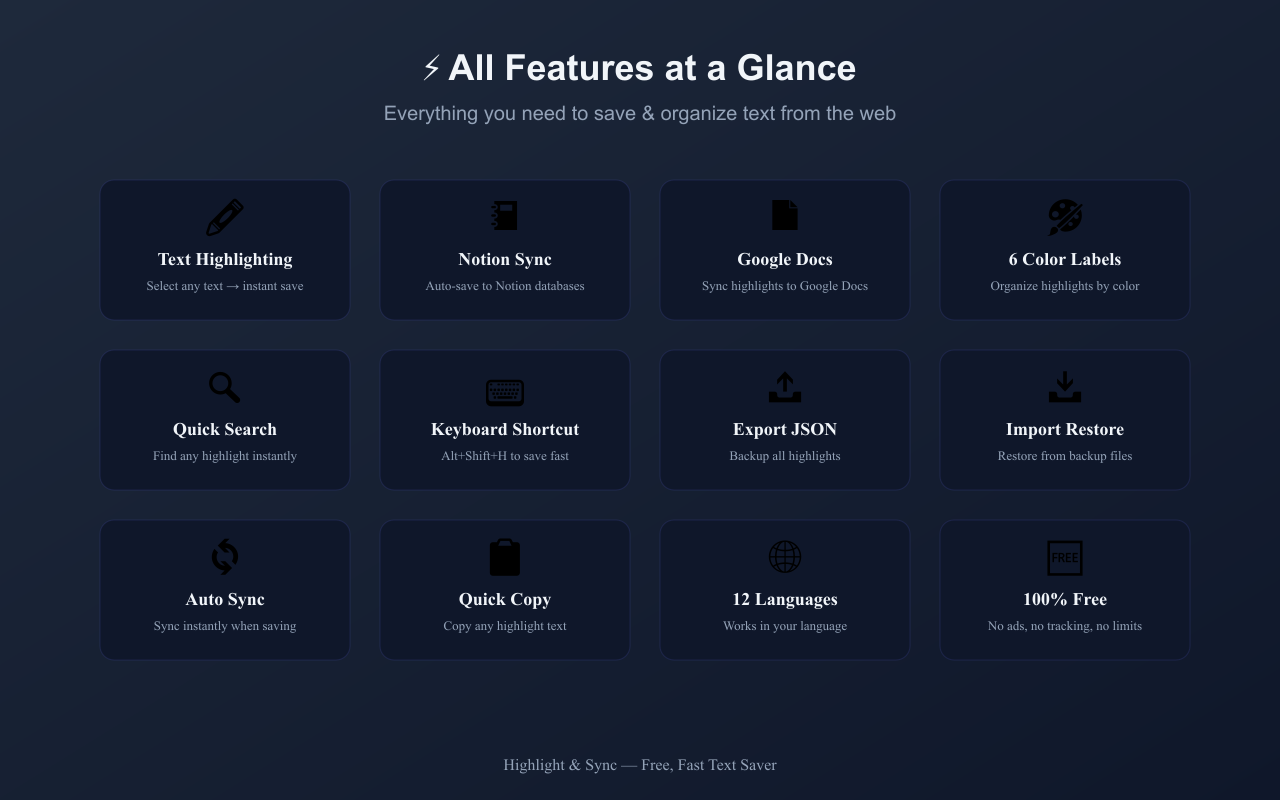
Task: Click the Quick Copy clipboard icon
Action: coord(505,557)
